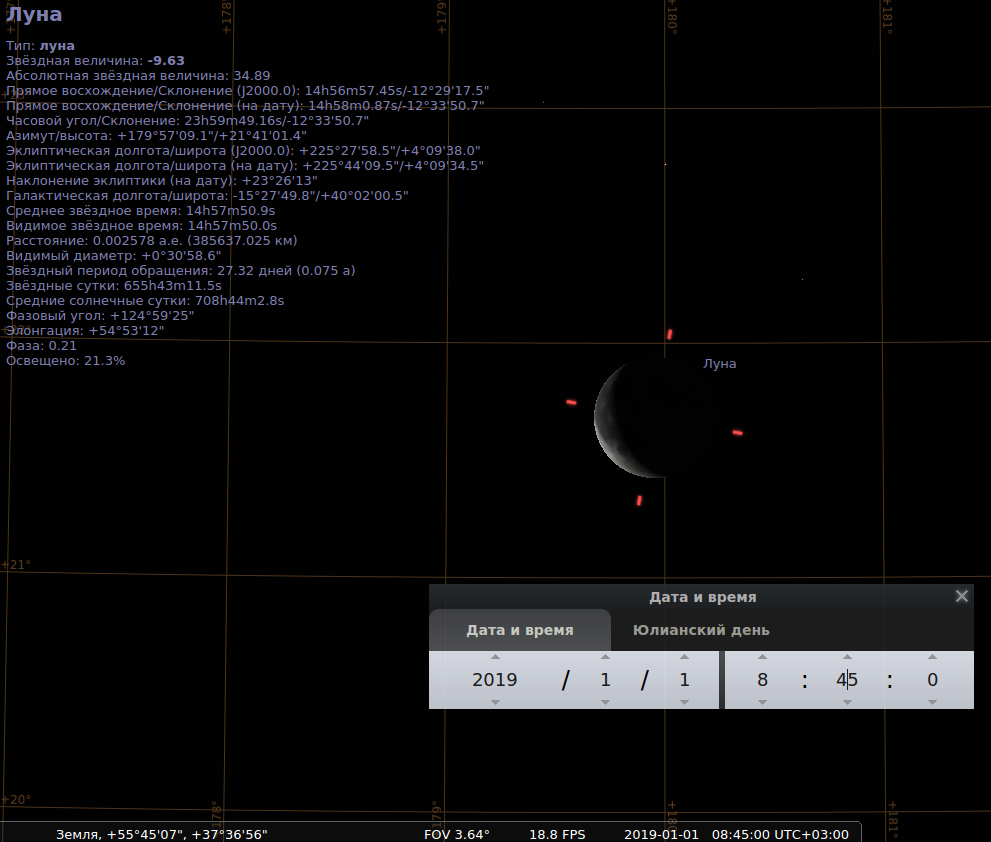Increase the day value by one
The image size is (991, 842).
click(684, 657)
